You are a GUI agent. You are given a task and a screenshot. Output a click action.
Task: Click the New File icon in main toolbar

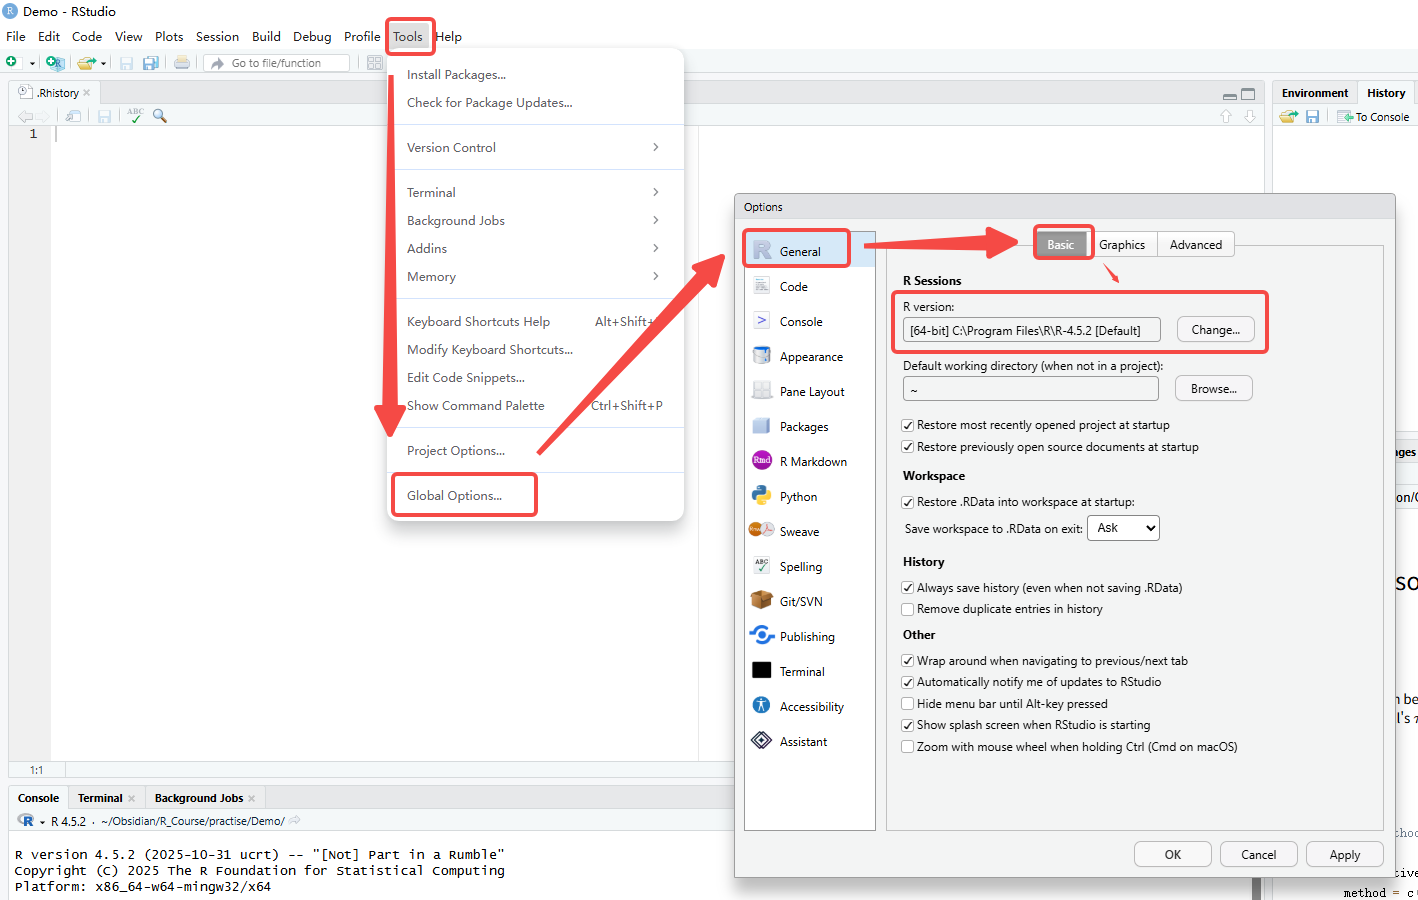coord(12,62)
